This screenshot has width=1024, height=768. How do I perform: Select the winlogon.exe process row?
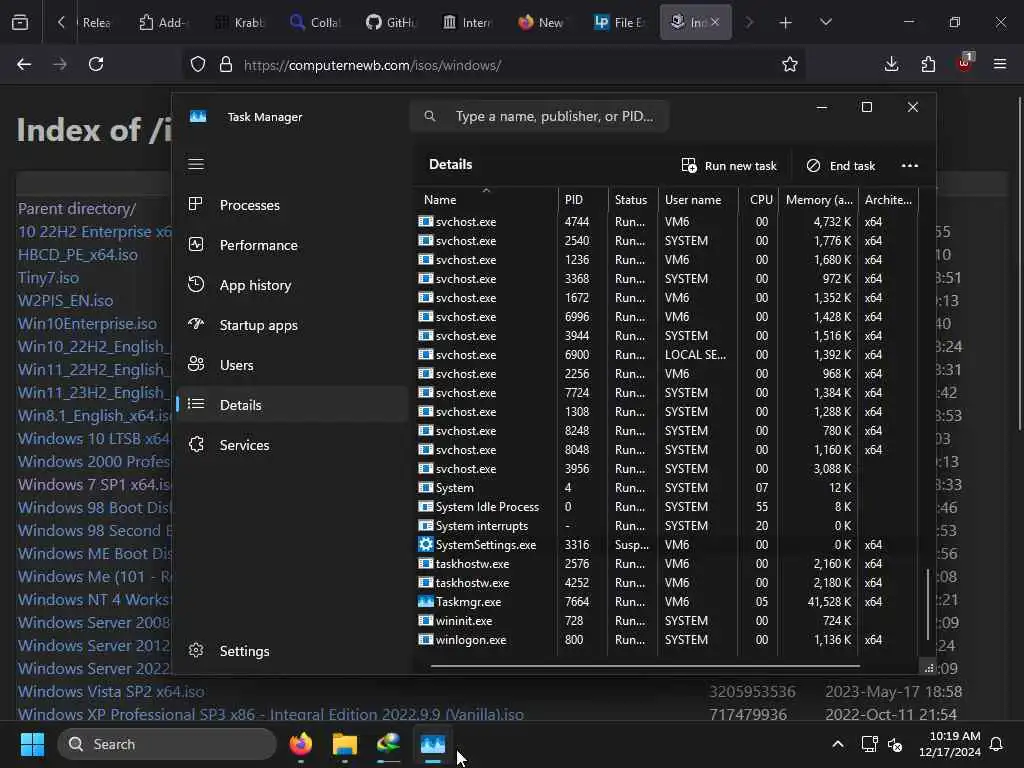666,640
